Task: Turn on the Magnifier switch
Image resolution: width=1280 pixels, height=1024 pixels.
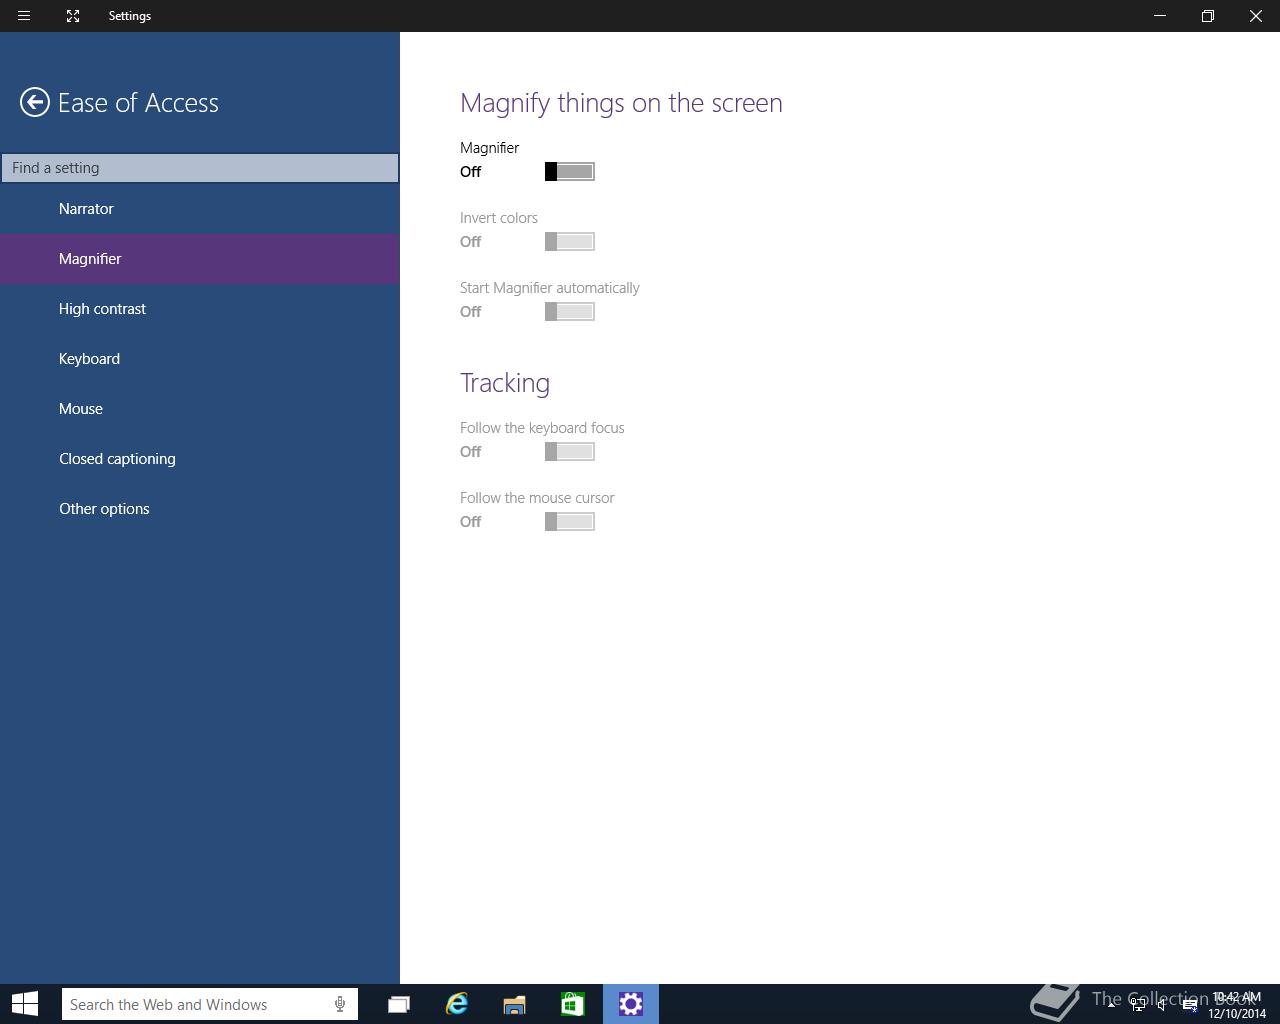Action: coord(570,172)
